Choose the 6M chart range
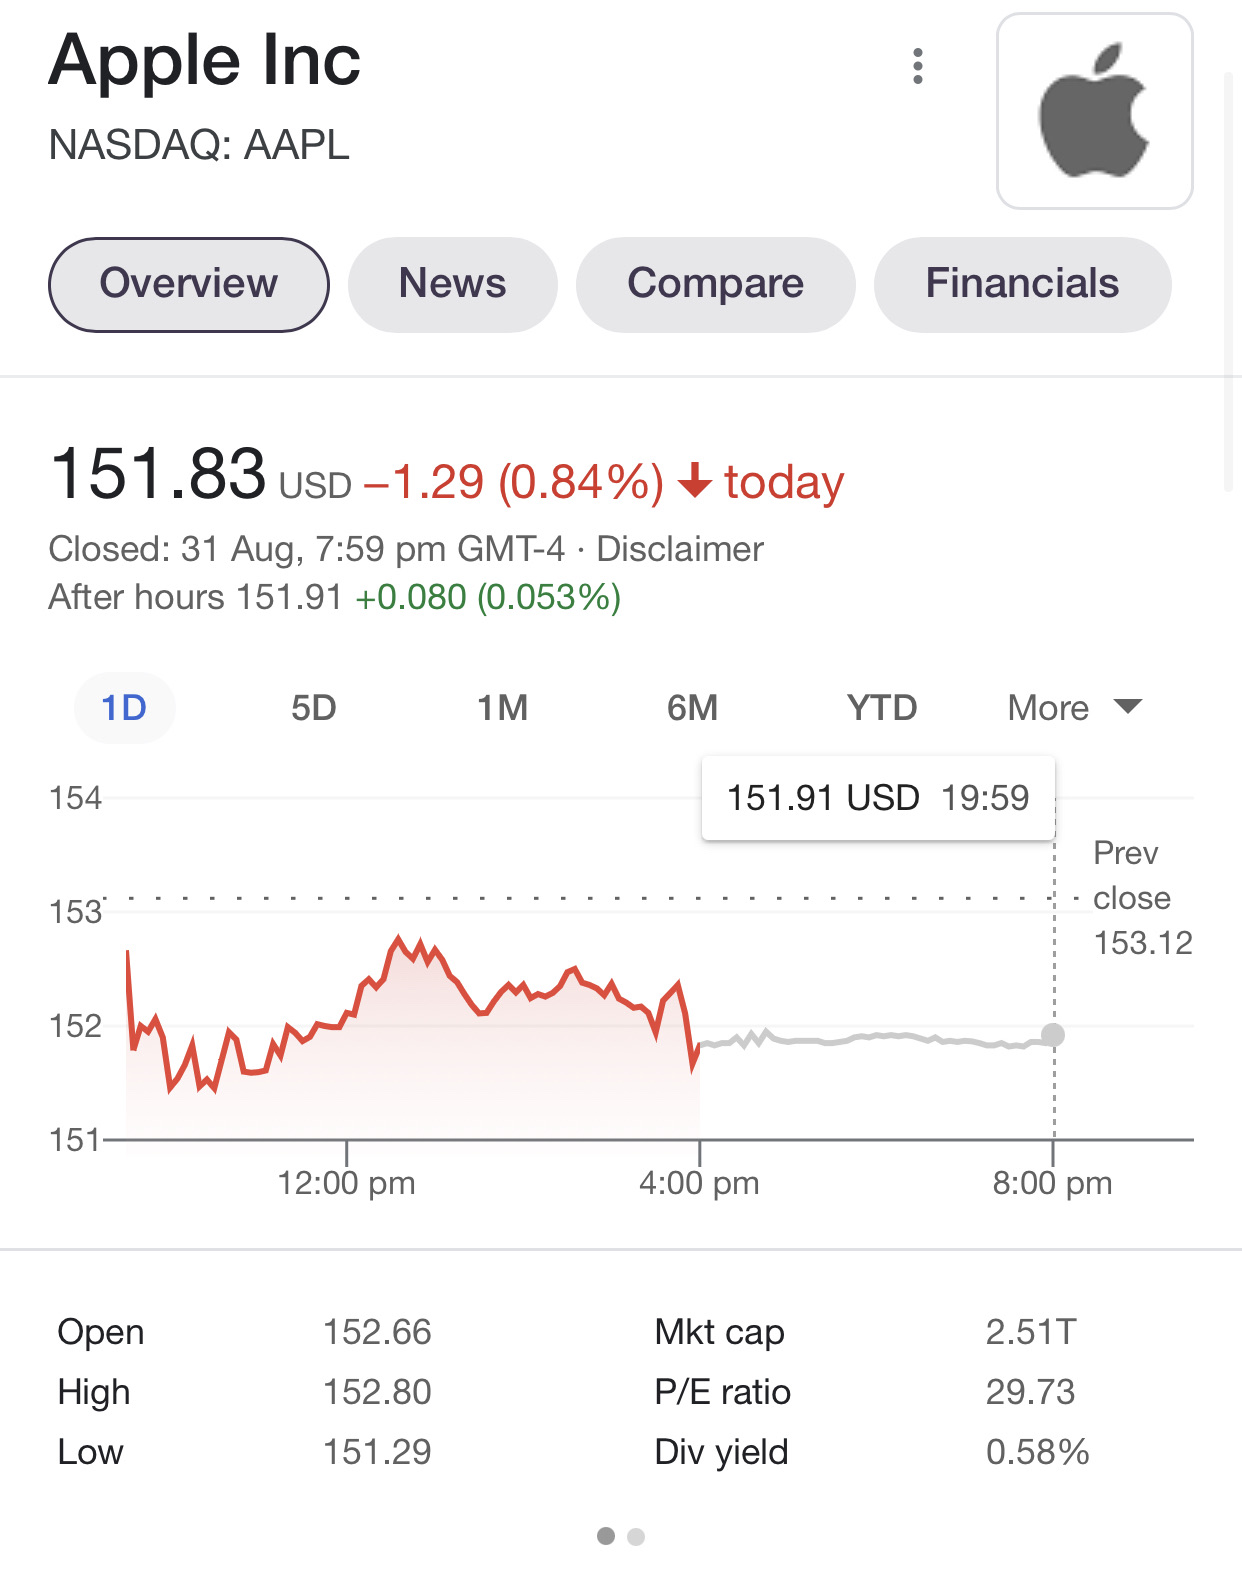Screen dimensions: 1242x1571 pos(692,708)
